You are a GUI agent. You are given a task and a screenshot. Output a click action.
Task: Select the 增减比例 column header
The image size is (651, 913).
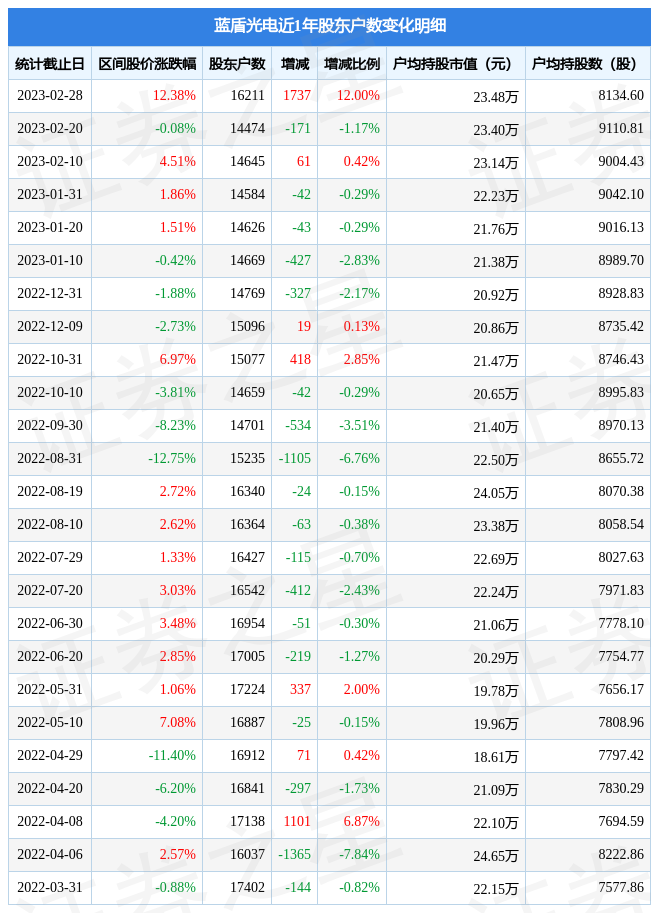(x=352, y=63)
